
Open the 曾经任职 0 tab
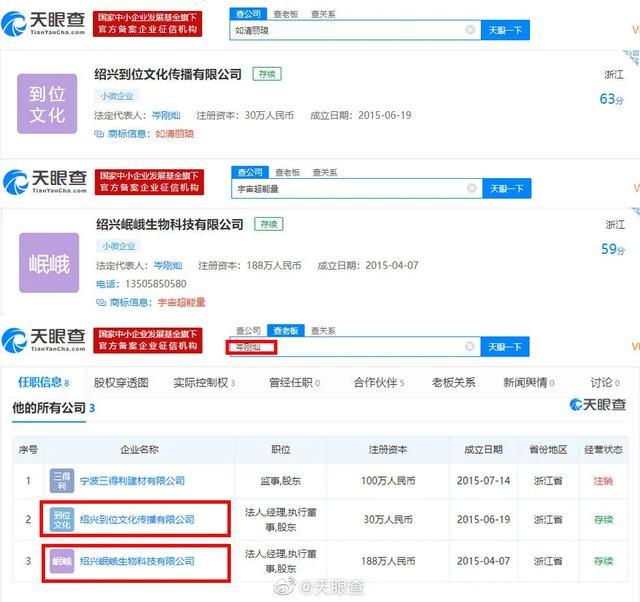coord(294,382)
